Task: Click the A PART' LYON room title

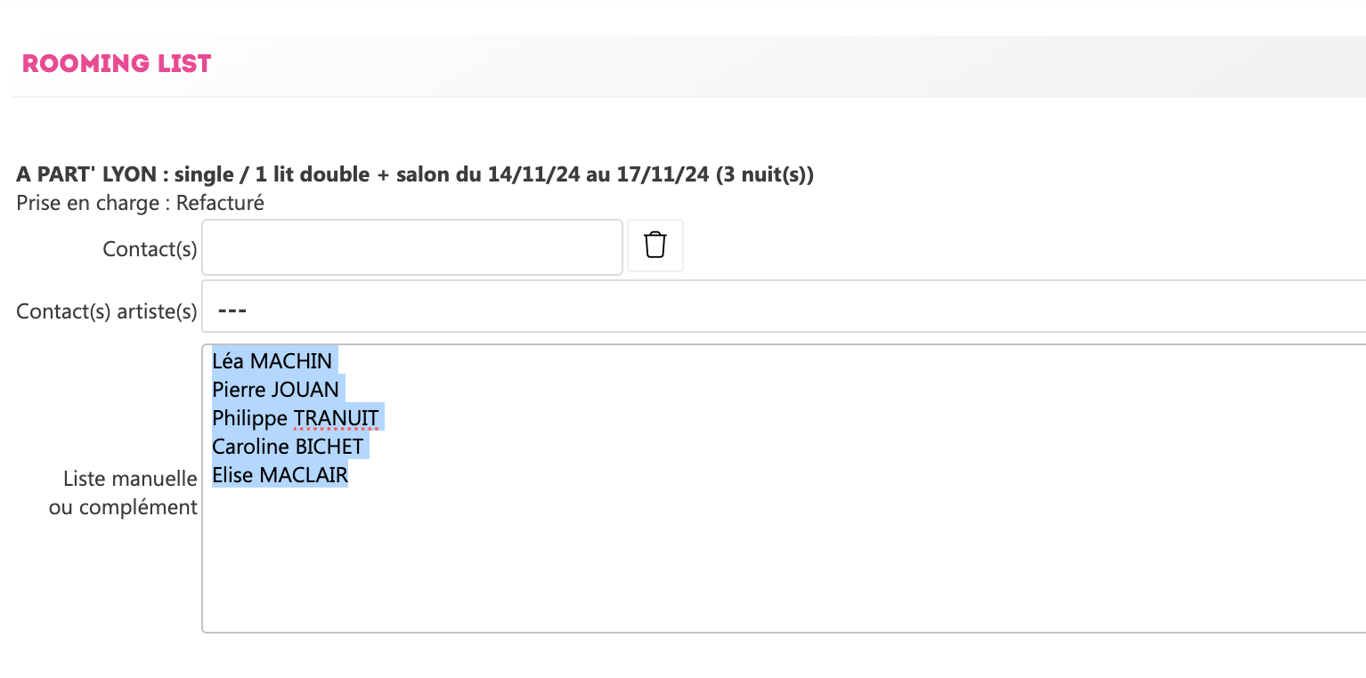Action: click(86, 175)
